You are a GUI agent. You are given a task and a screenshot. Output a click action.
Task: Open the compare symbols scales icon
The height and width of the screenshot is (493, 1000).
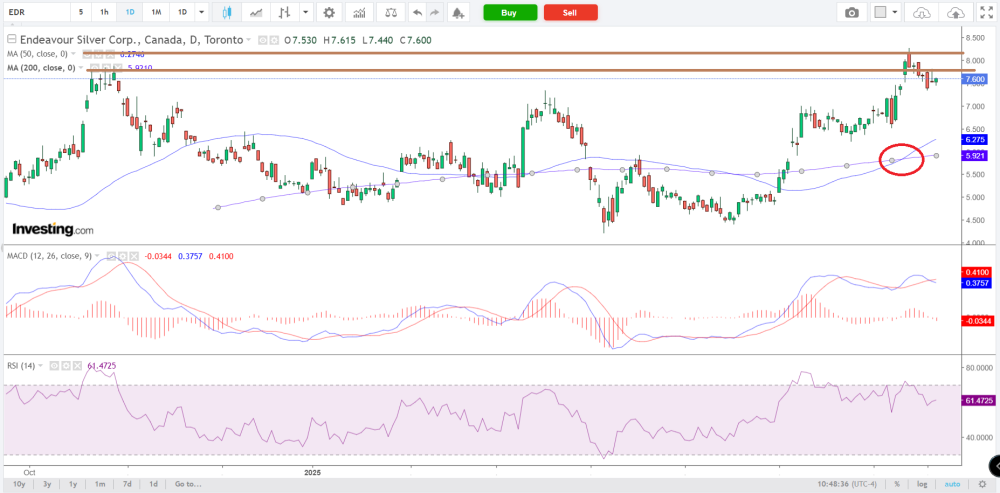391,12
